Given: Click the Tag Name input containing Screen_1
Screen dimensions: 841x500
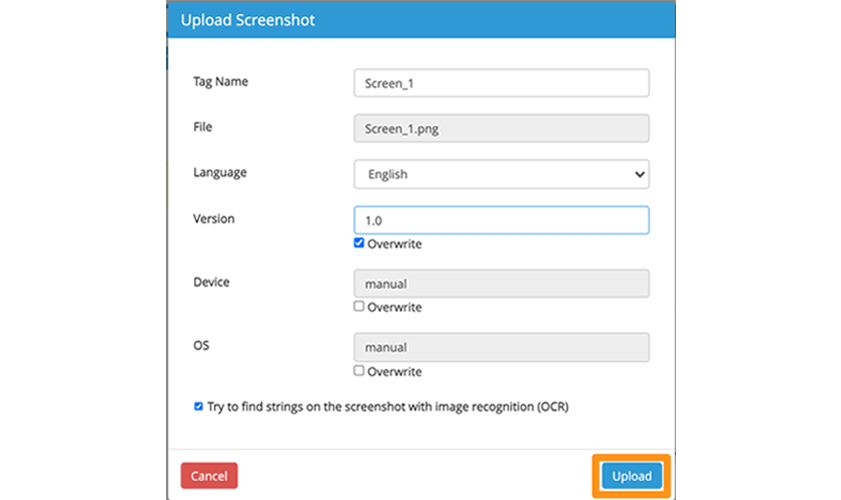Looking at the screenshot, I should tap(501, 83).
